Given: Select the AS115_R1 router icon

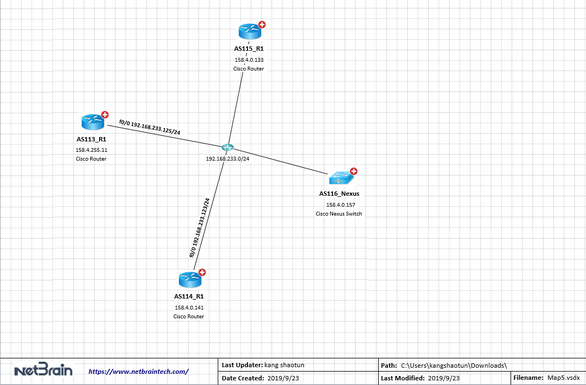Looking at the screenshot, I should 249,32.
